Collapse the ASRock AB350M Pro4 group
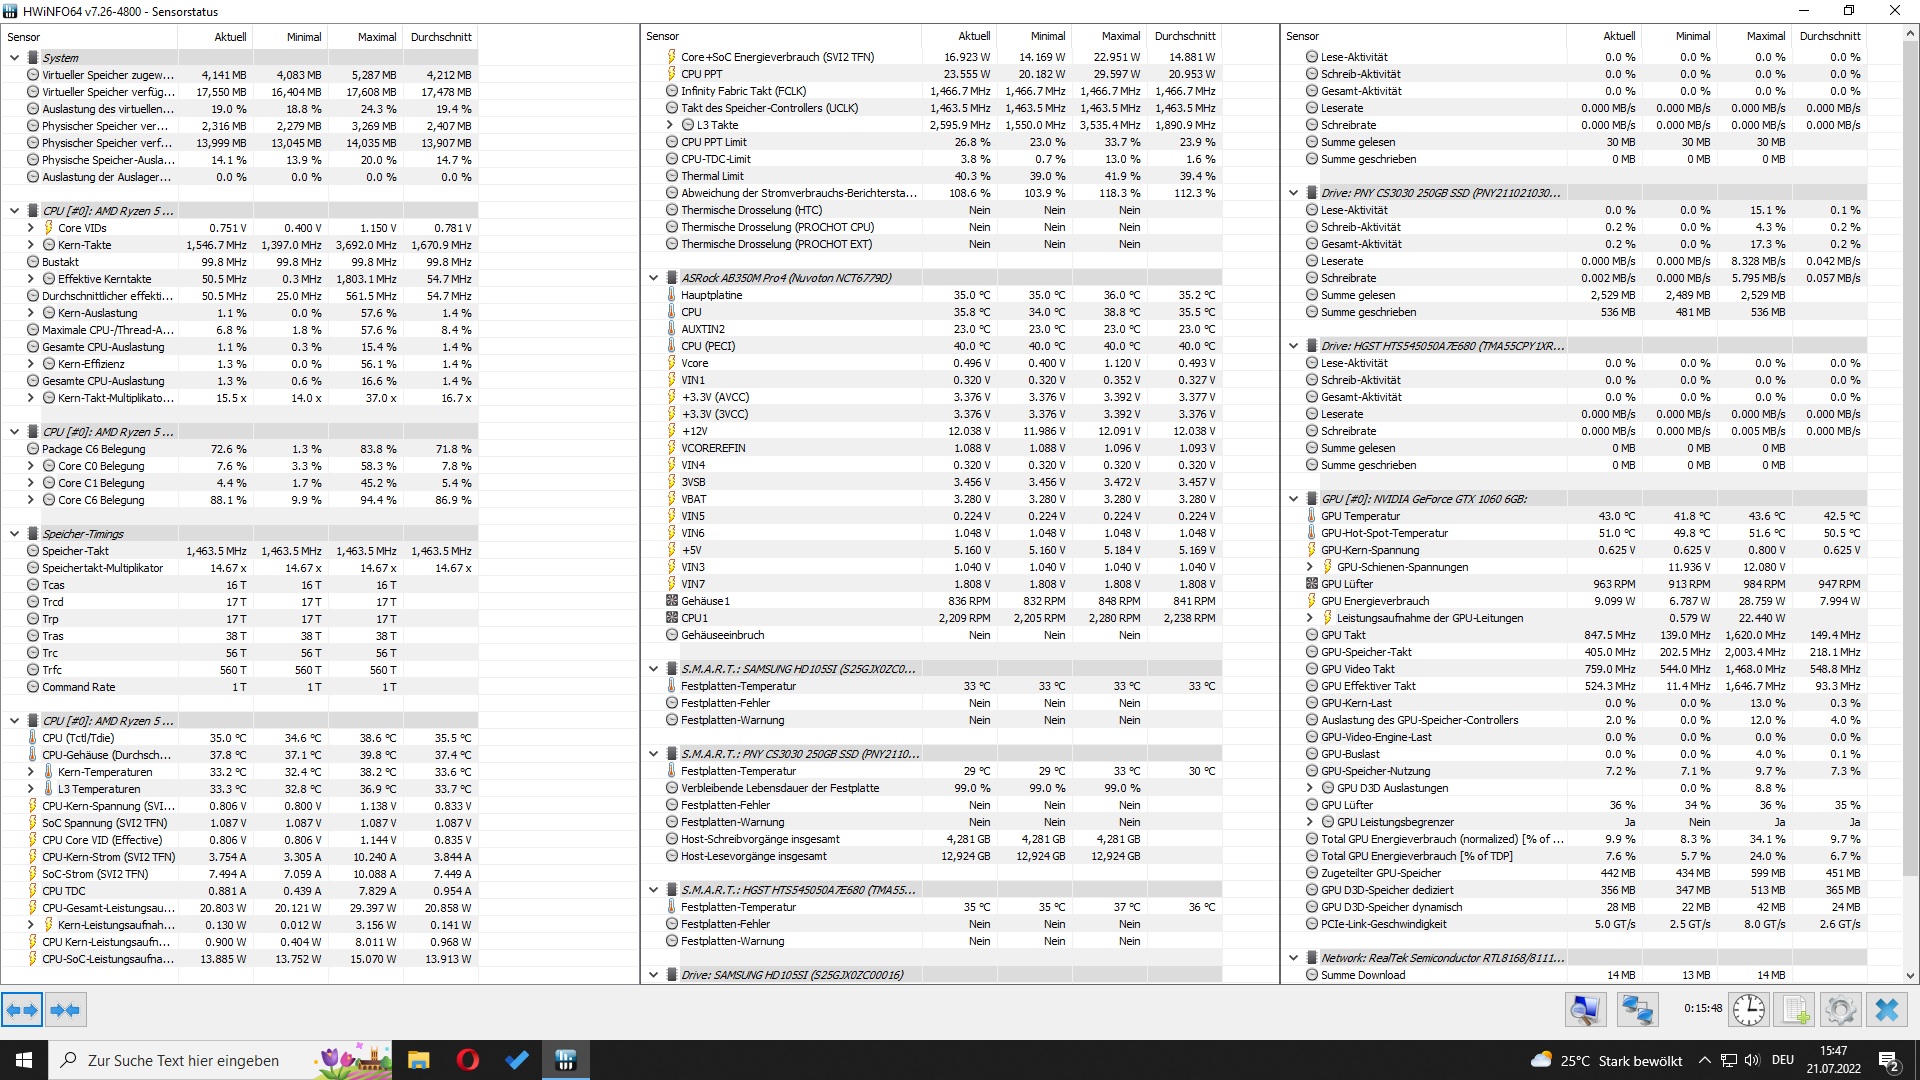Screen dimensions: 1920x1080 [653, 278]
